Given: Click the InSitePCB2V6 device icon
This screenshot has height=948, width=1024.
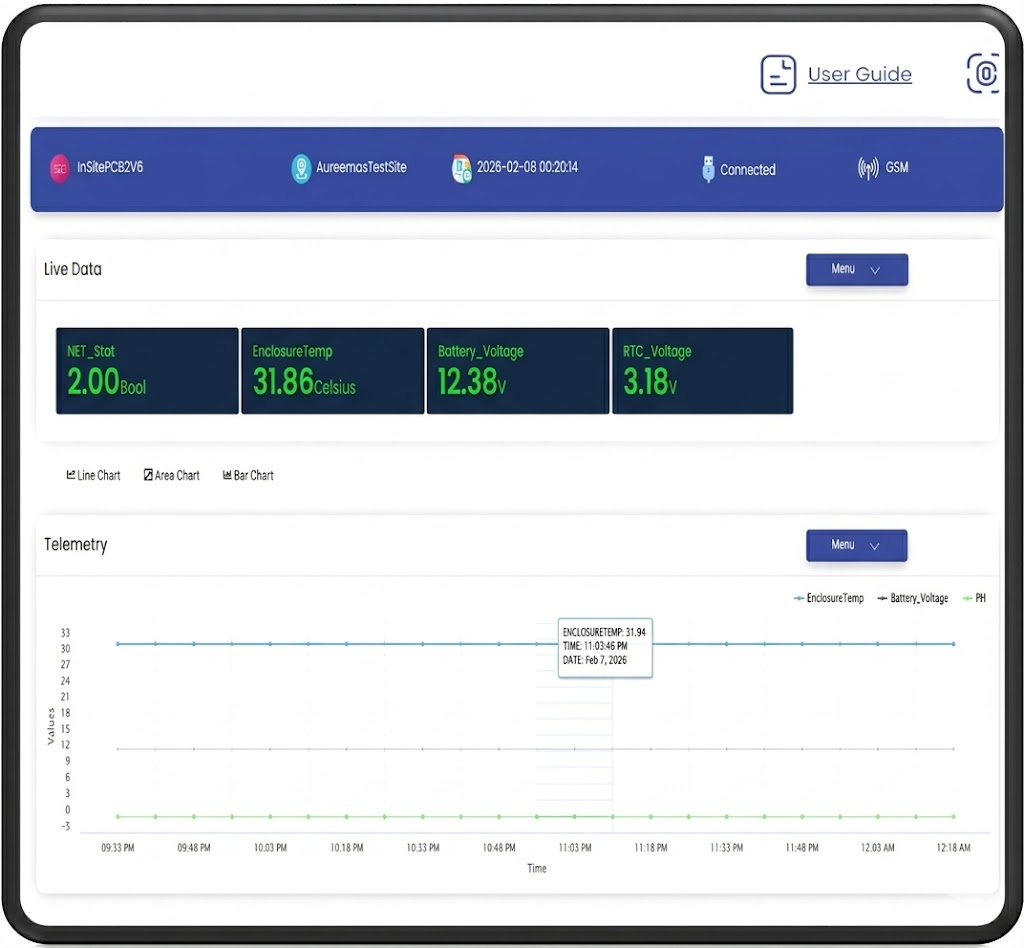Looking at the screenshot, I should pos(60,168).
